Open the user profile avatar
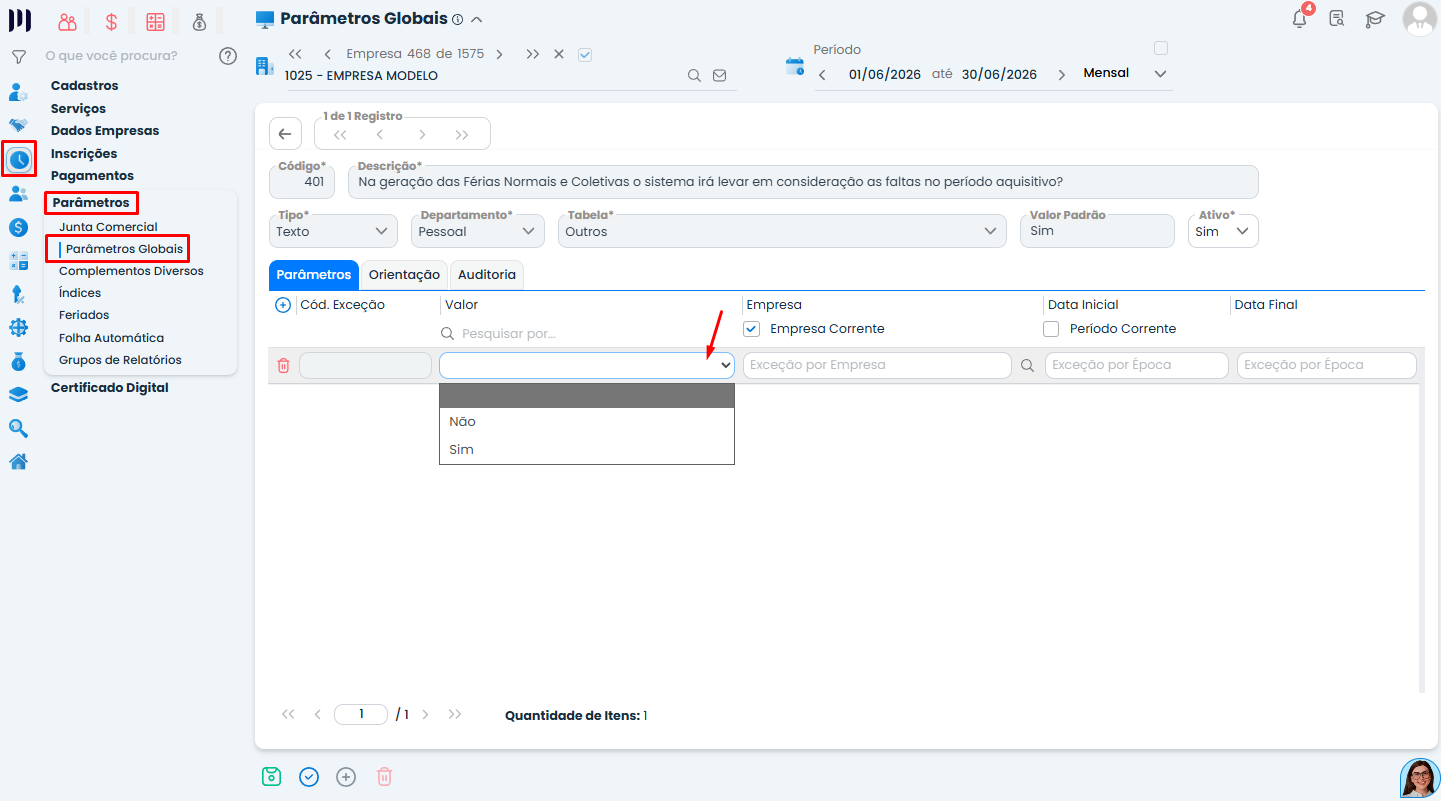Screen dimensions: 1441x801 pyautogui.click(x=1419, y=18)
